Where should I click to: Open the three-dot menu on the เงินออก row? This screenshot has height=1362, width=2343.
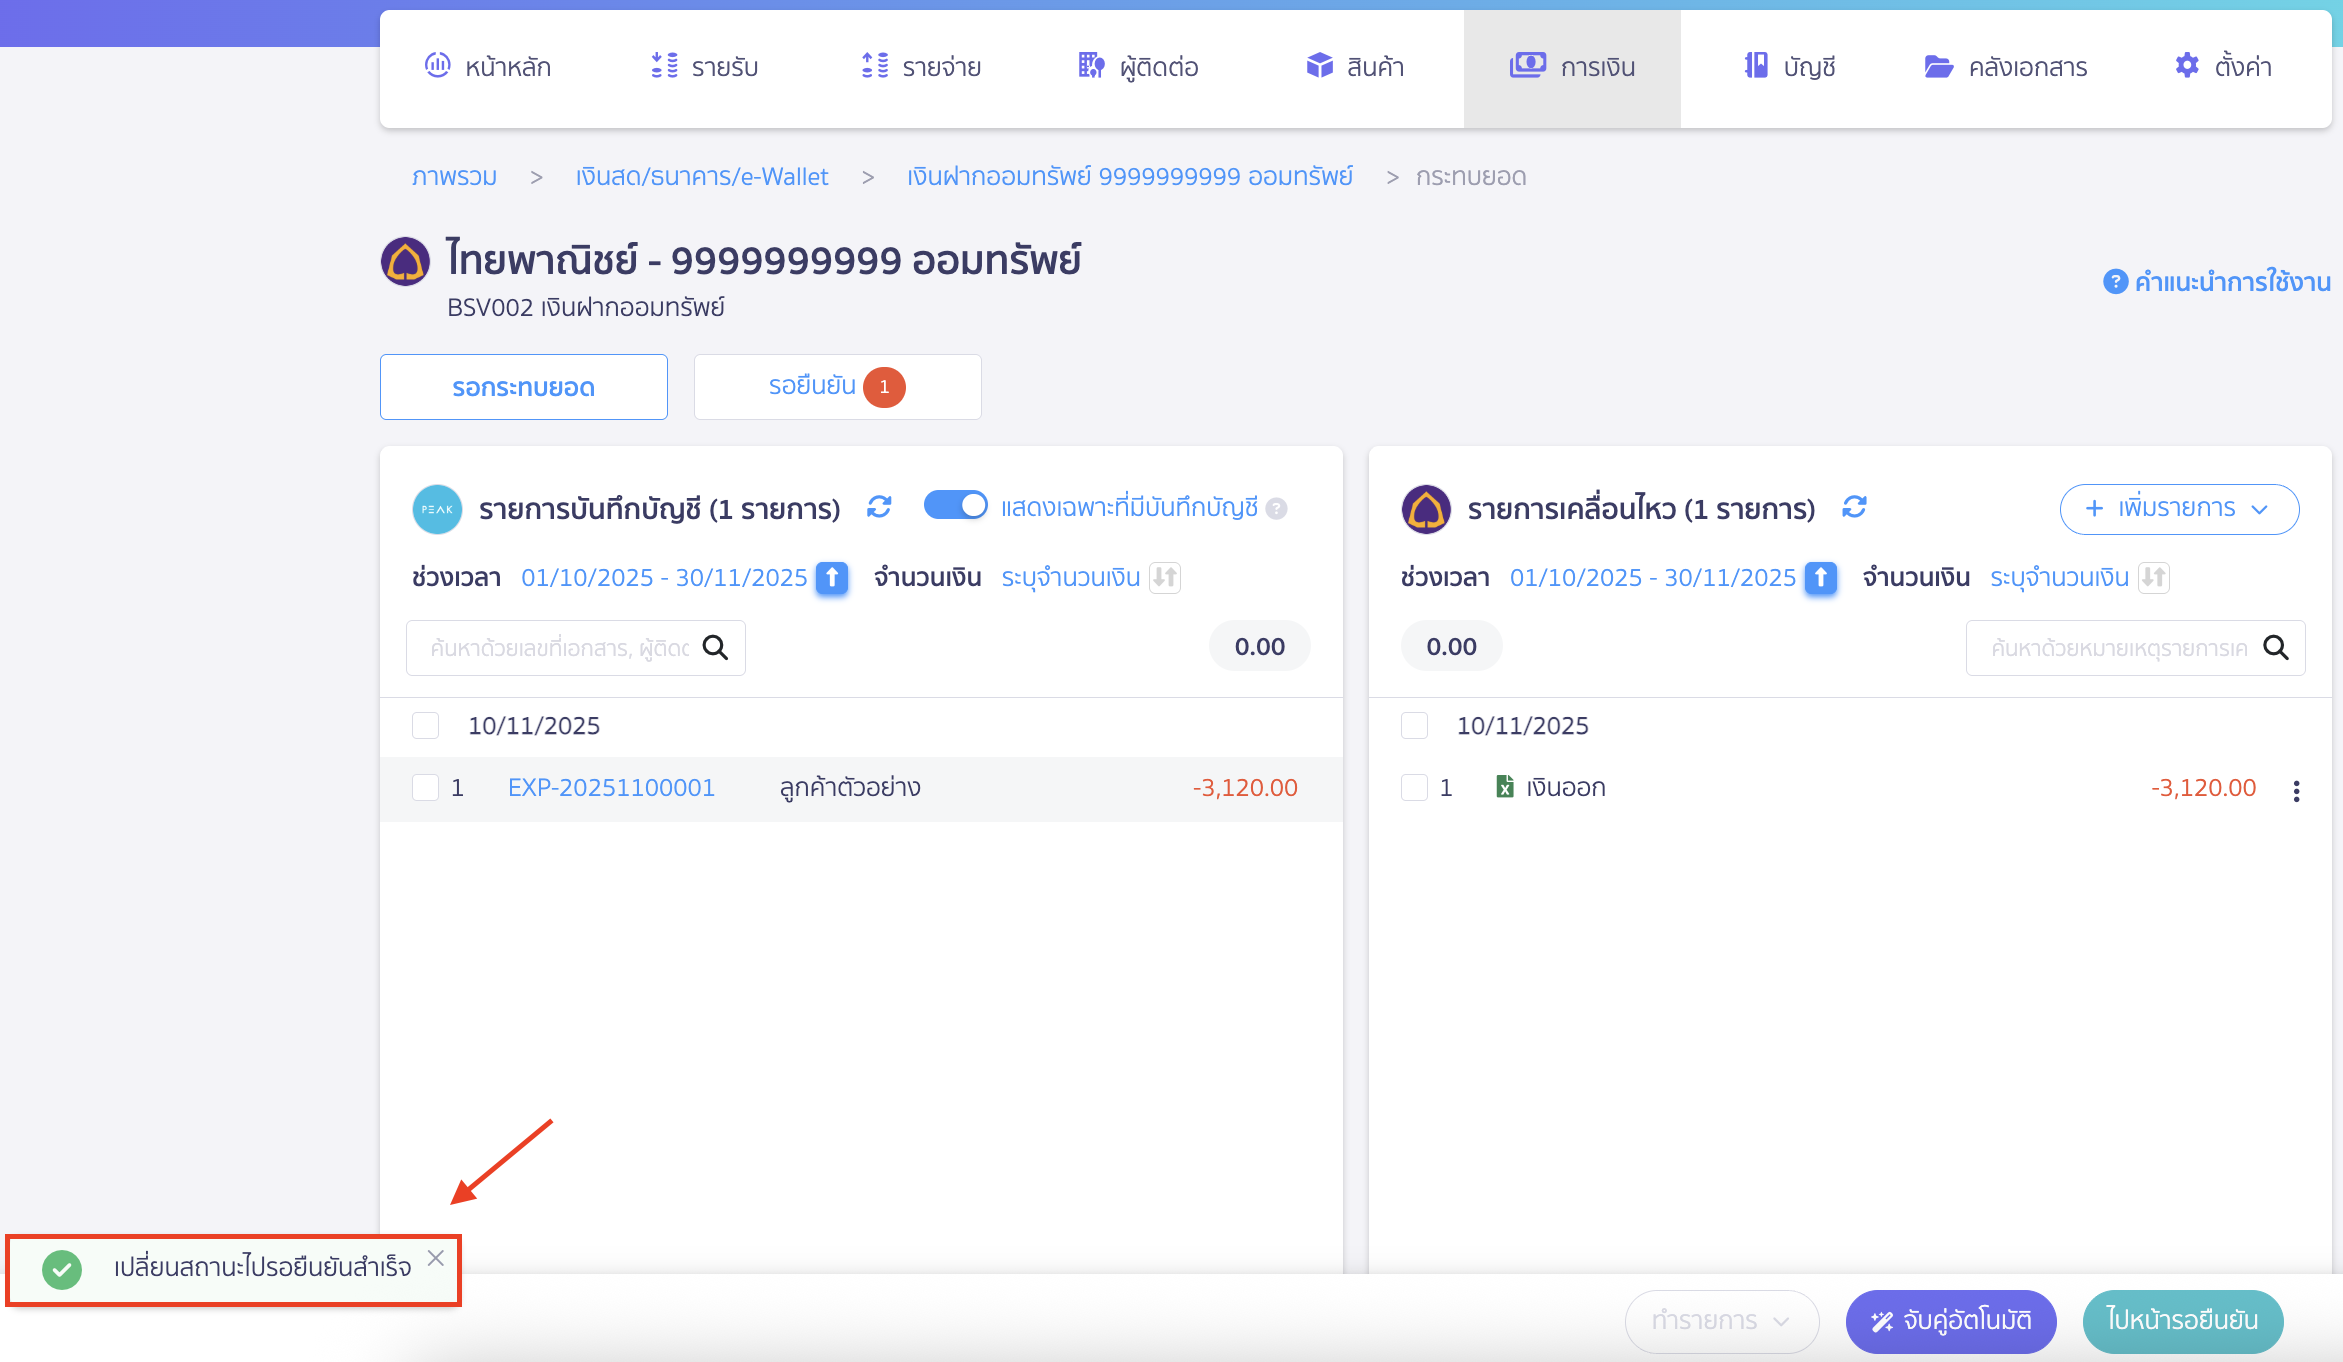[2297, 790]
